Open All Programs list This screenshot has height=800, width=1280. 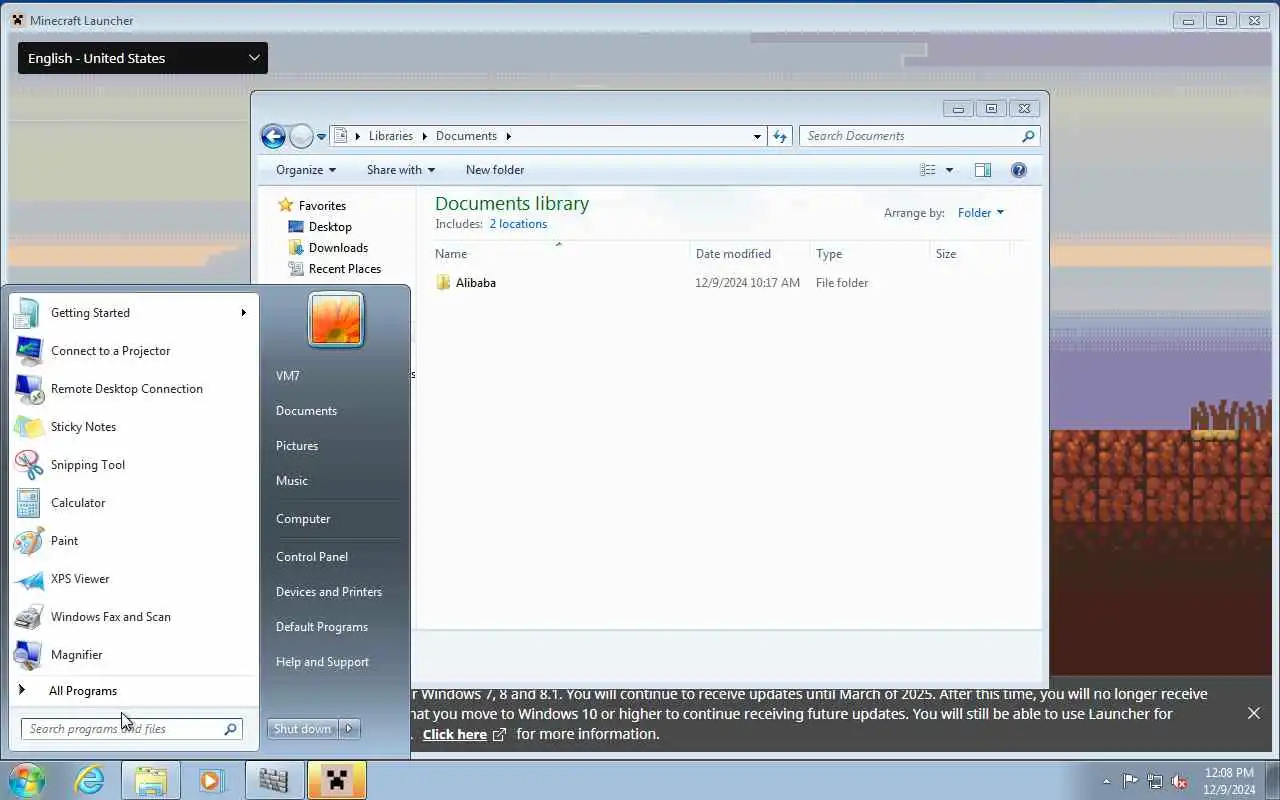click(x=133, y=691)
